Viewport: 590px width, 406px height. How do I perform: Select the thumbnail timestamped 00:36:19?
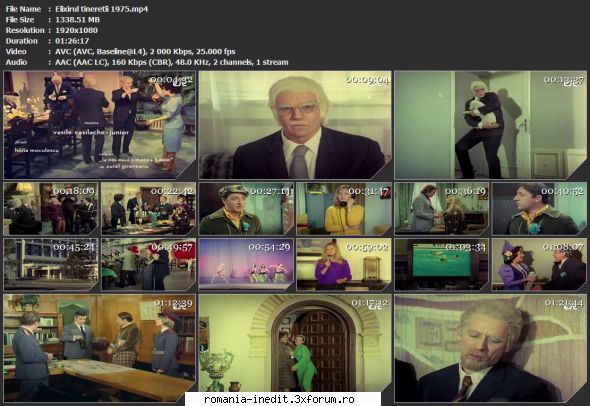tap(441, 209)
